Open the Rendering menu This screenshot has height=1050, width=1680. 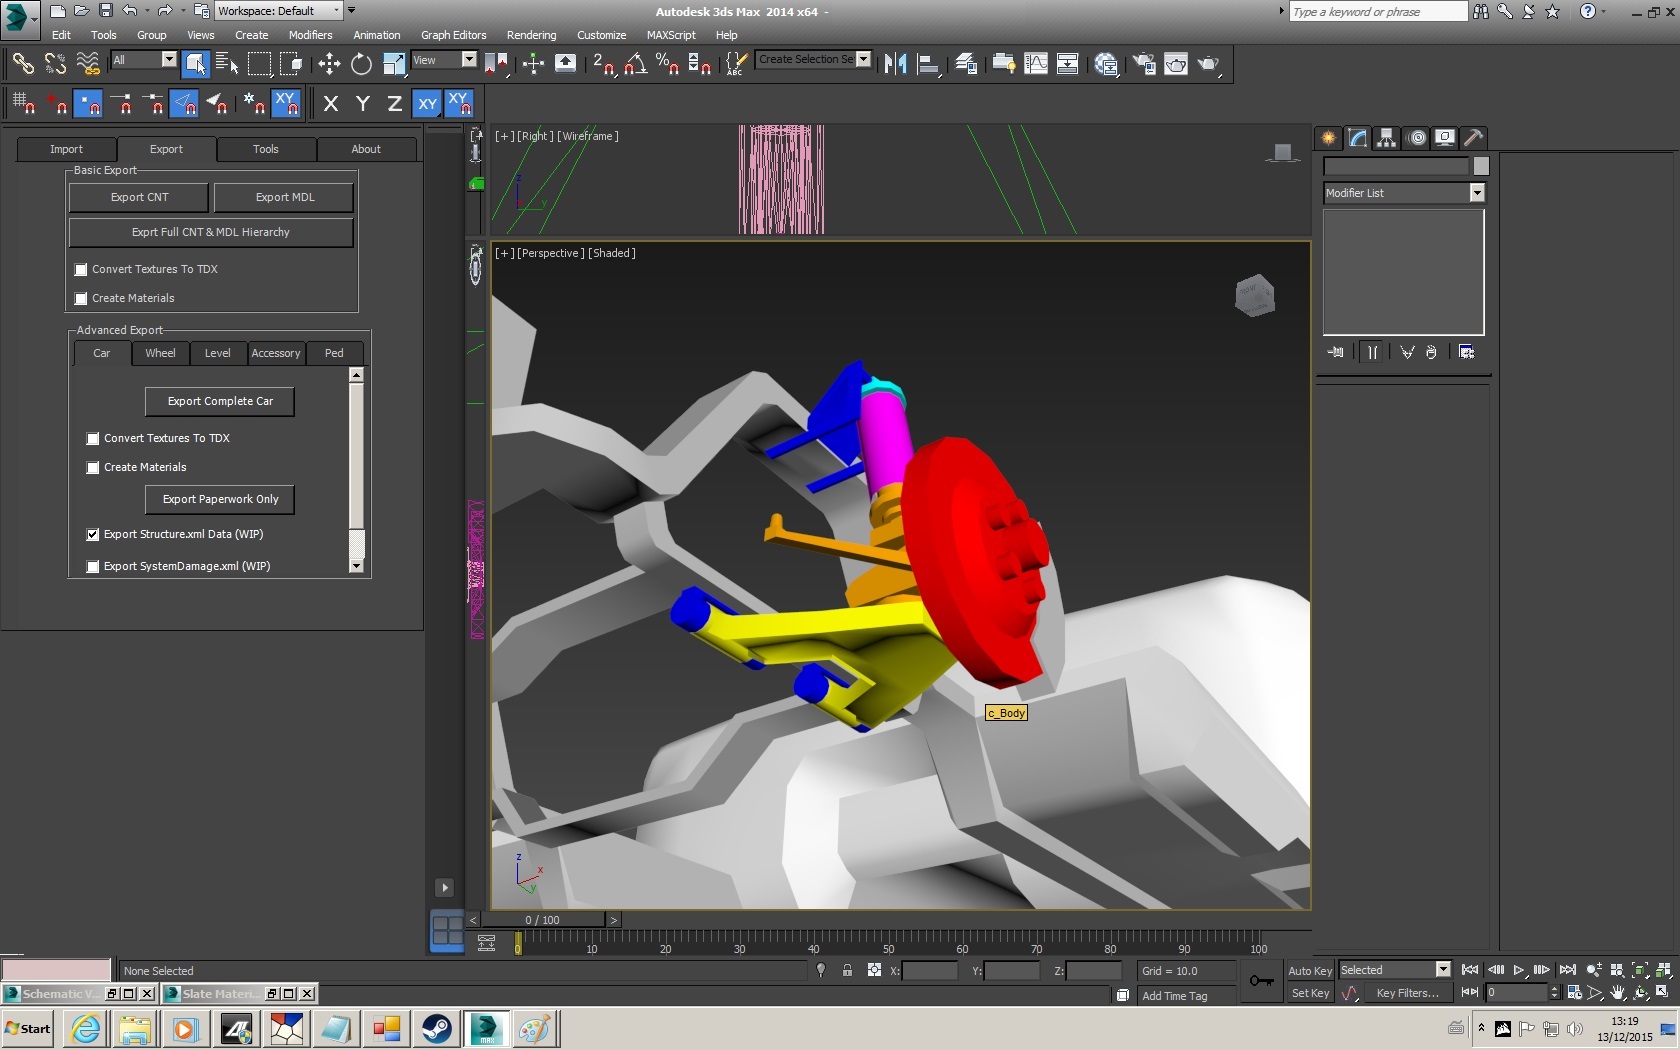531,35
